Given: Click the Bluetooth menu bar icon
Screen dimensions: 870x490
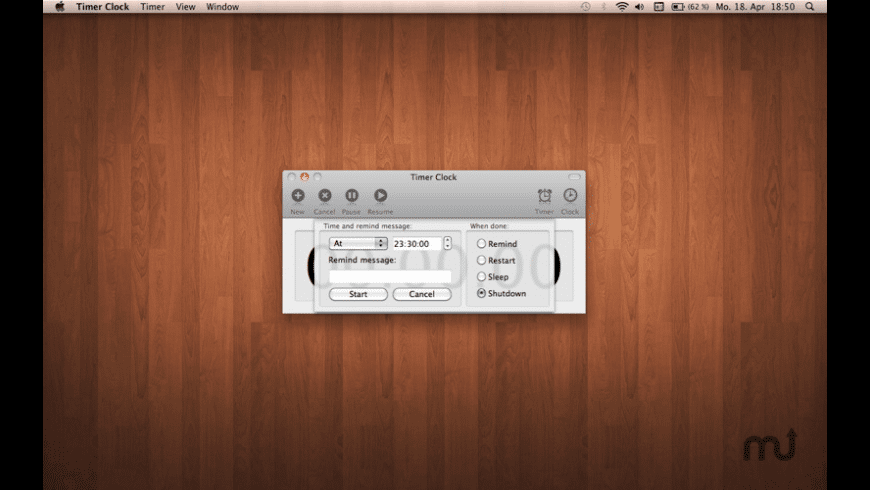Looking at the screenshot, I should (x=604, y=7).
